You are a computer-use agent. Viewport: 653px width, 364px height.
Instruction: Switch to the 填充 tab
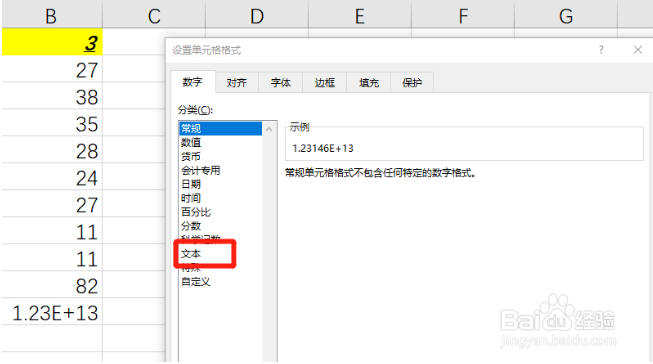(369, 82)
